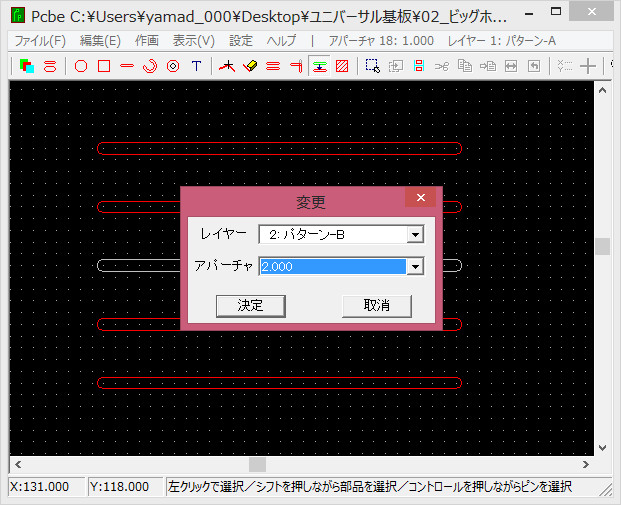Toggle the crosshair cursor button
621x505 pixels.
point(589,66)
